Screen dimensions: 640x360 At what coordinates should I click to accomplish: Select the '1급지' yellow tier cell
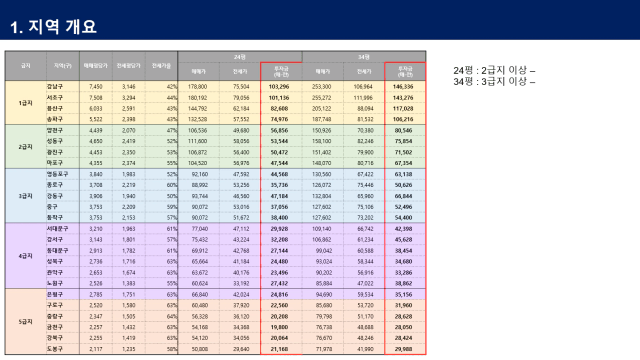[x=26, y=103]
